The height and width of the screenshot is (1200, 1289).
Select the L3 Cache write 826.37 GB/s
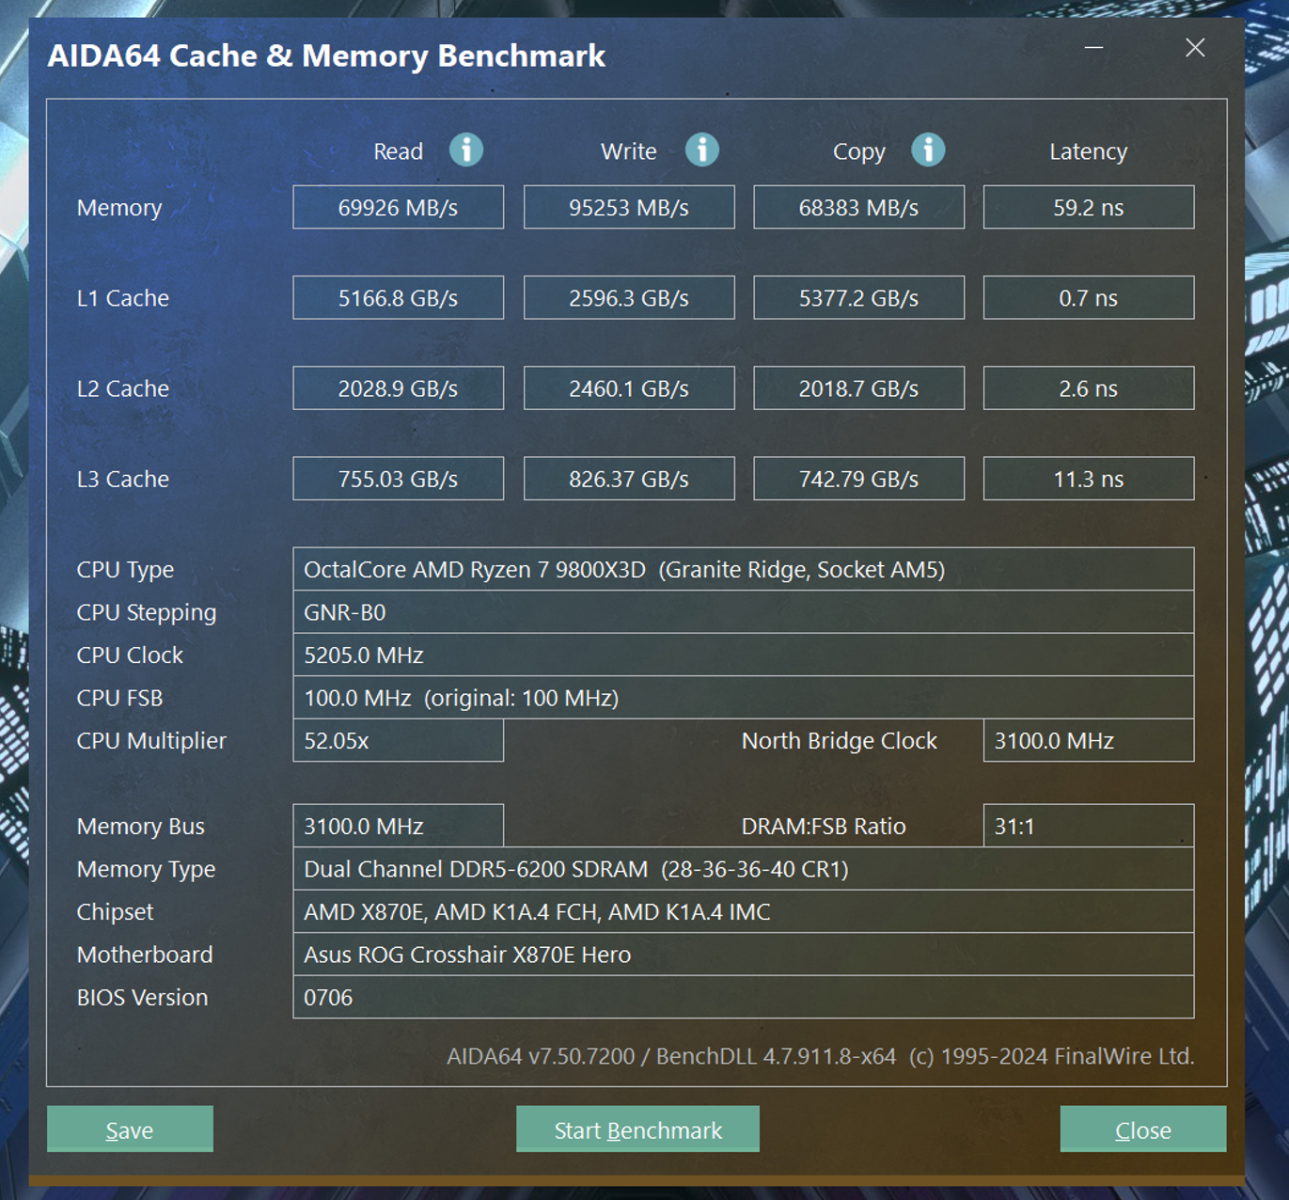[x=629, y=479]
